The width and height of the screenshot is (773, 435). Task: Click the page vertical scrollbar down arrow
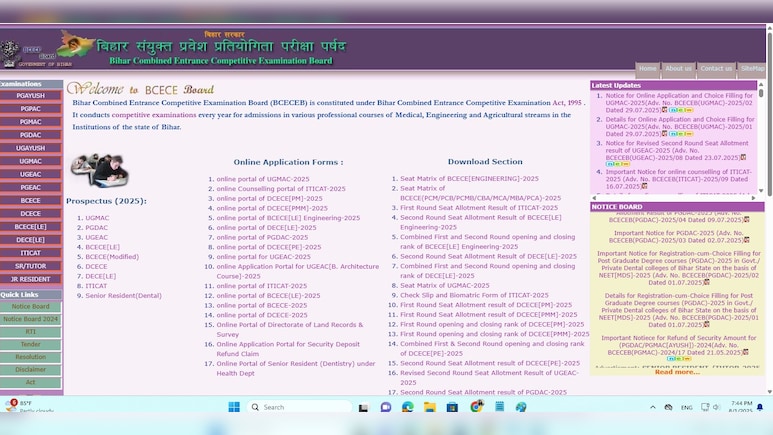769,392
